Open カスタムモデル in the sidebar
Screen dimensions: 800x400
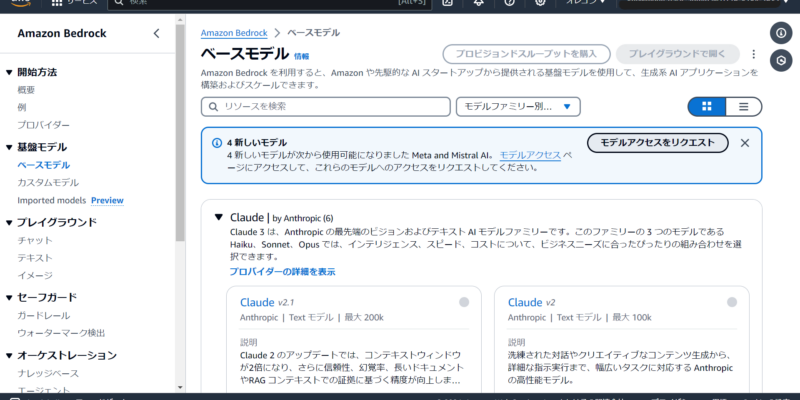(x=48, y=182)
